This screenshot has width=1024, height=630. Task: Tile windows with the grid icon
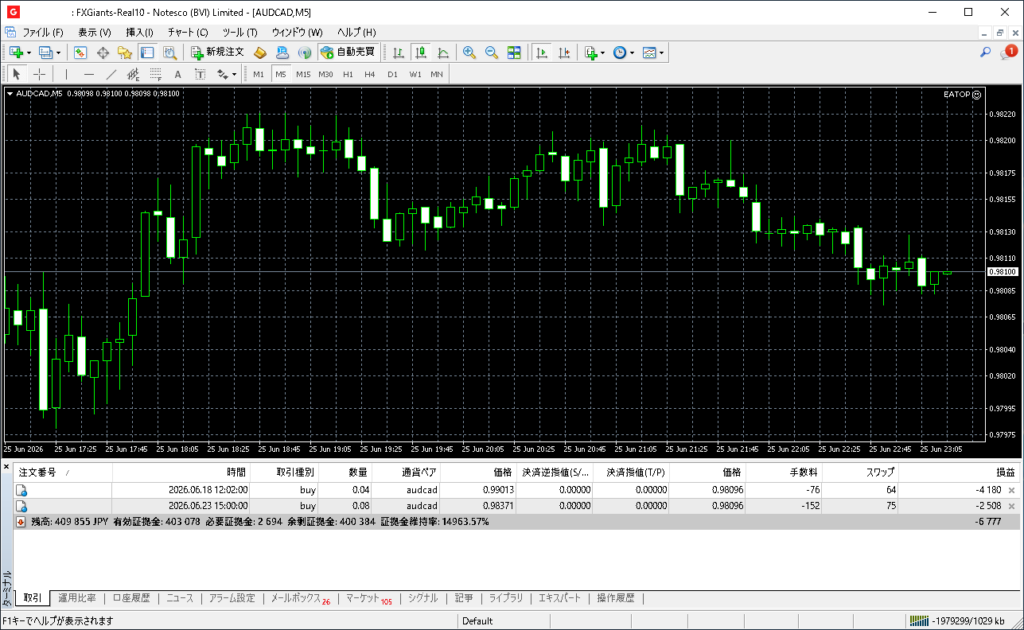[x=514, y=53]
